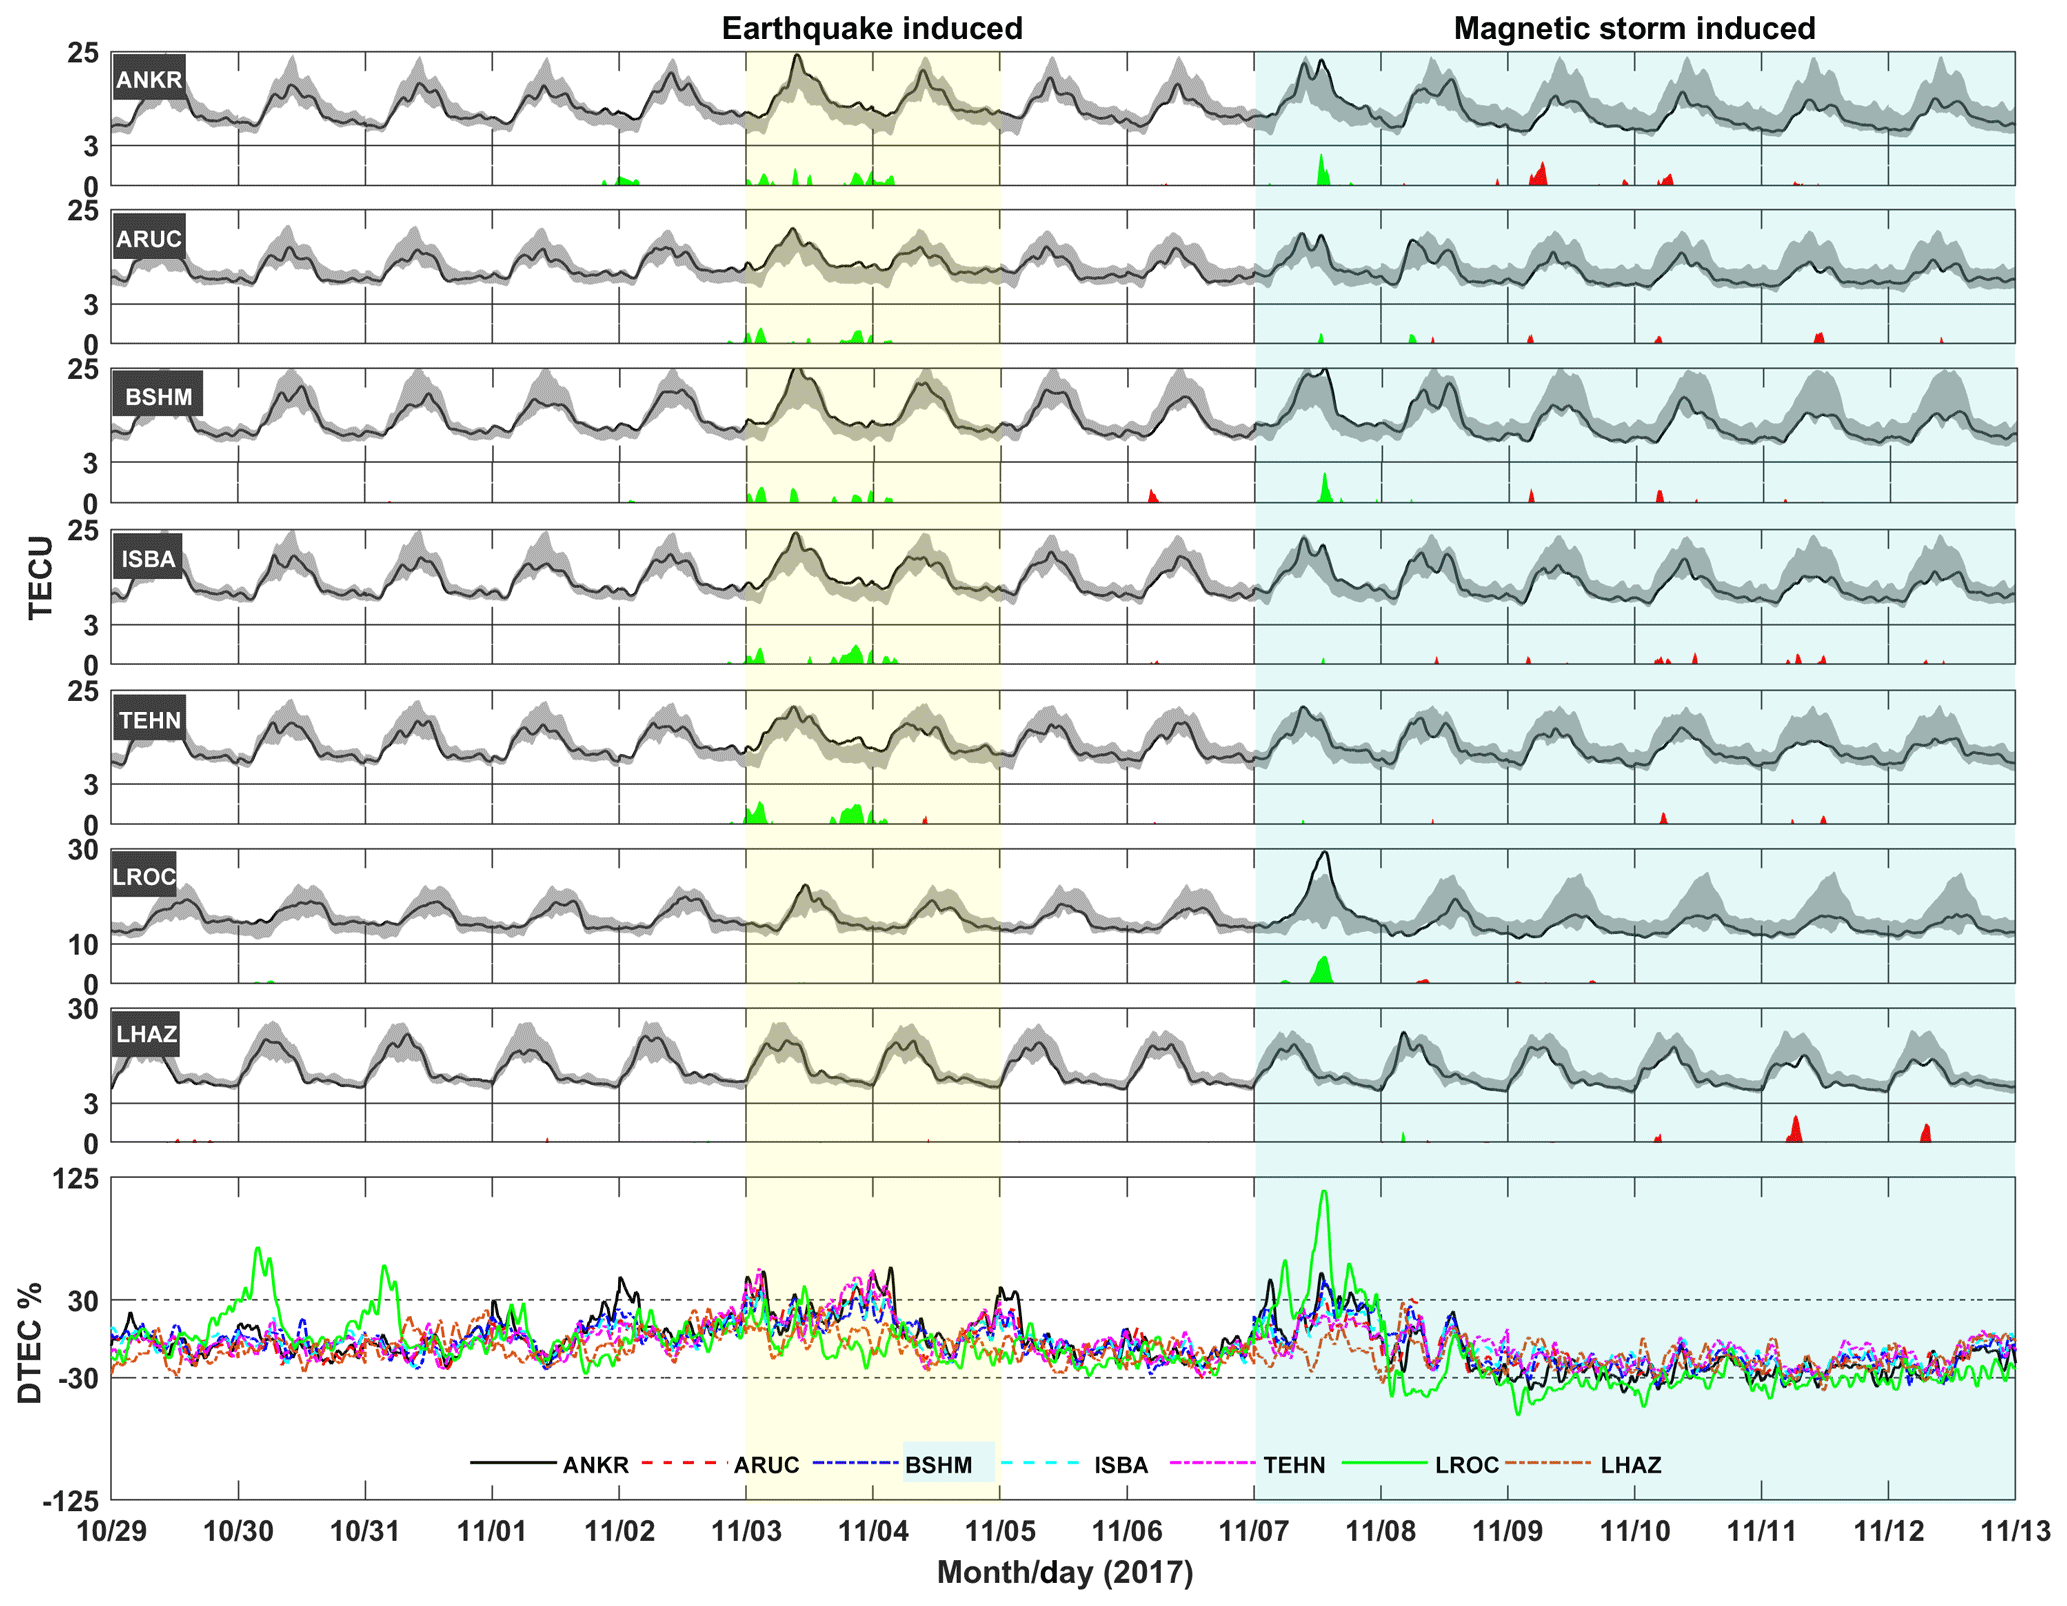Click the 11/07 x-axis date label
2067x1606 pixels.
[x=1254, y=1530]
